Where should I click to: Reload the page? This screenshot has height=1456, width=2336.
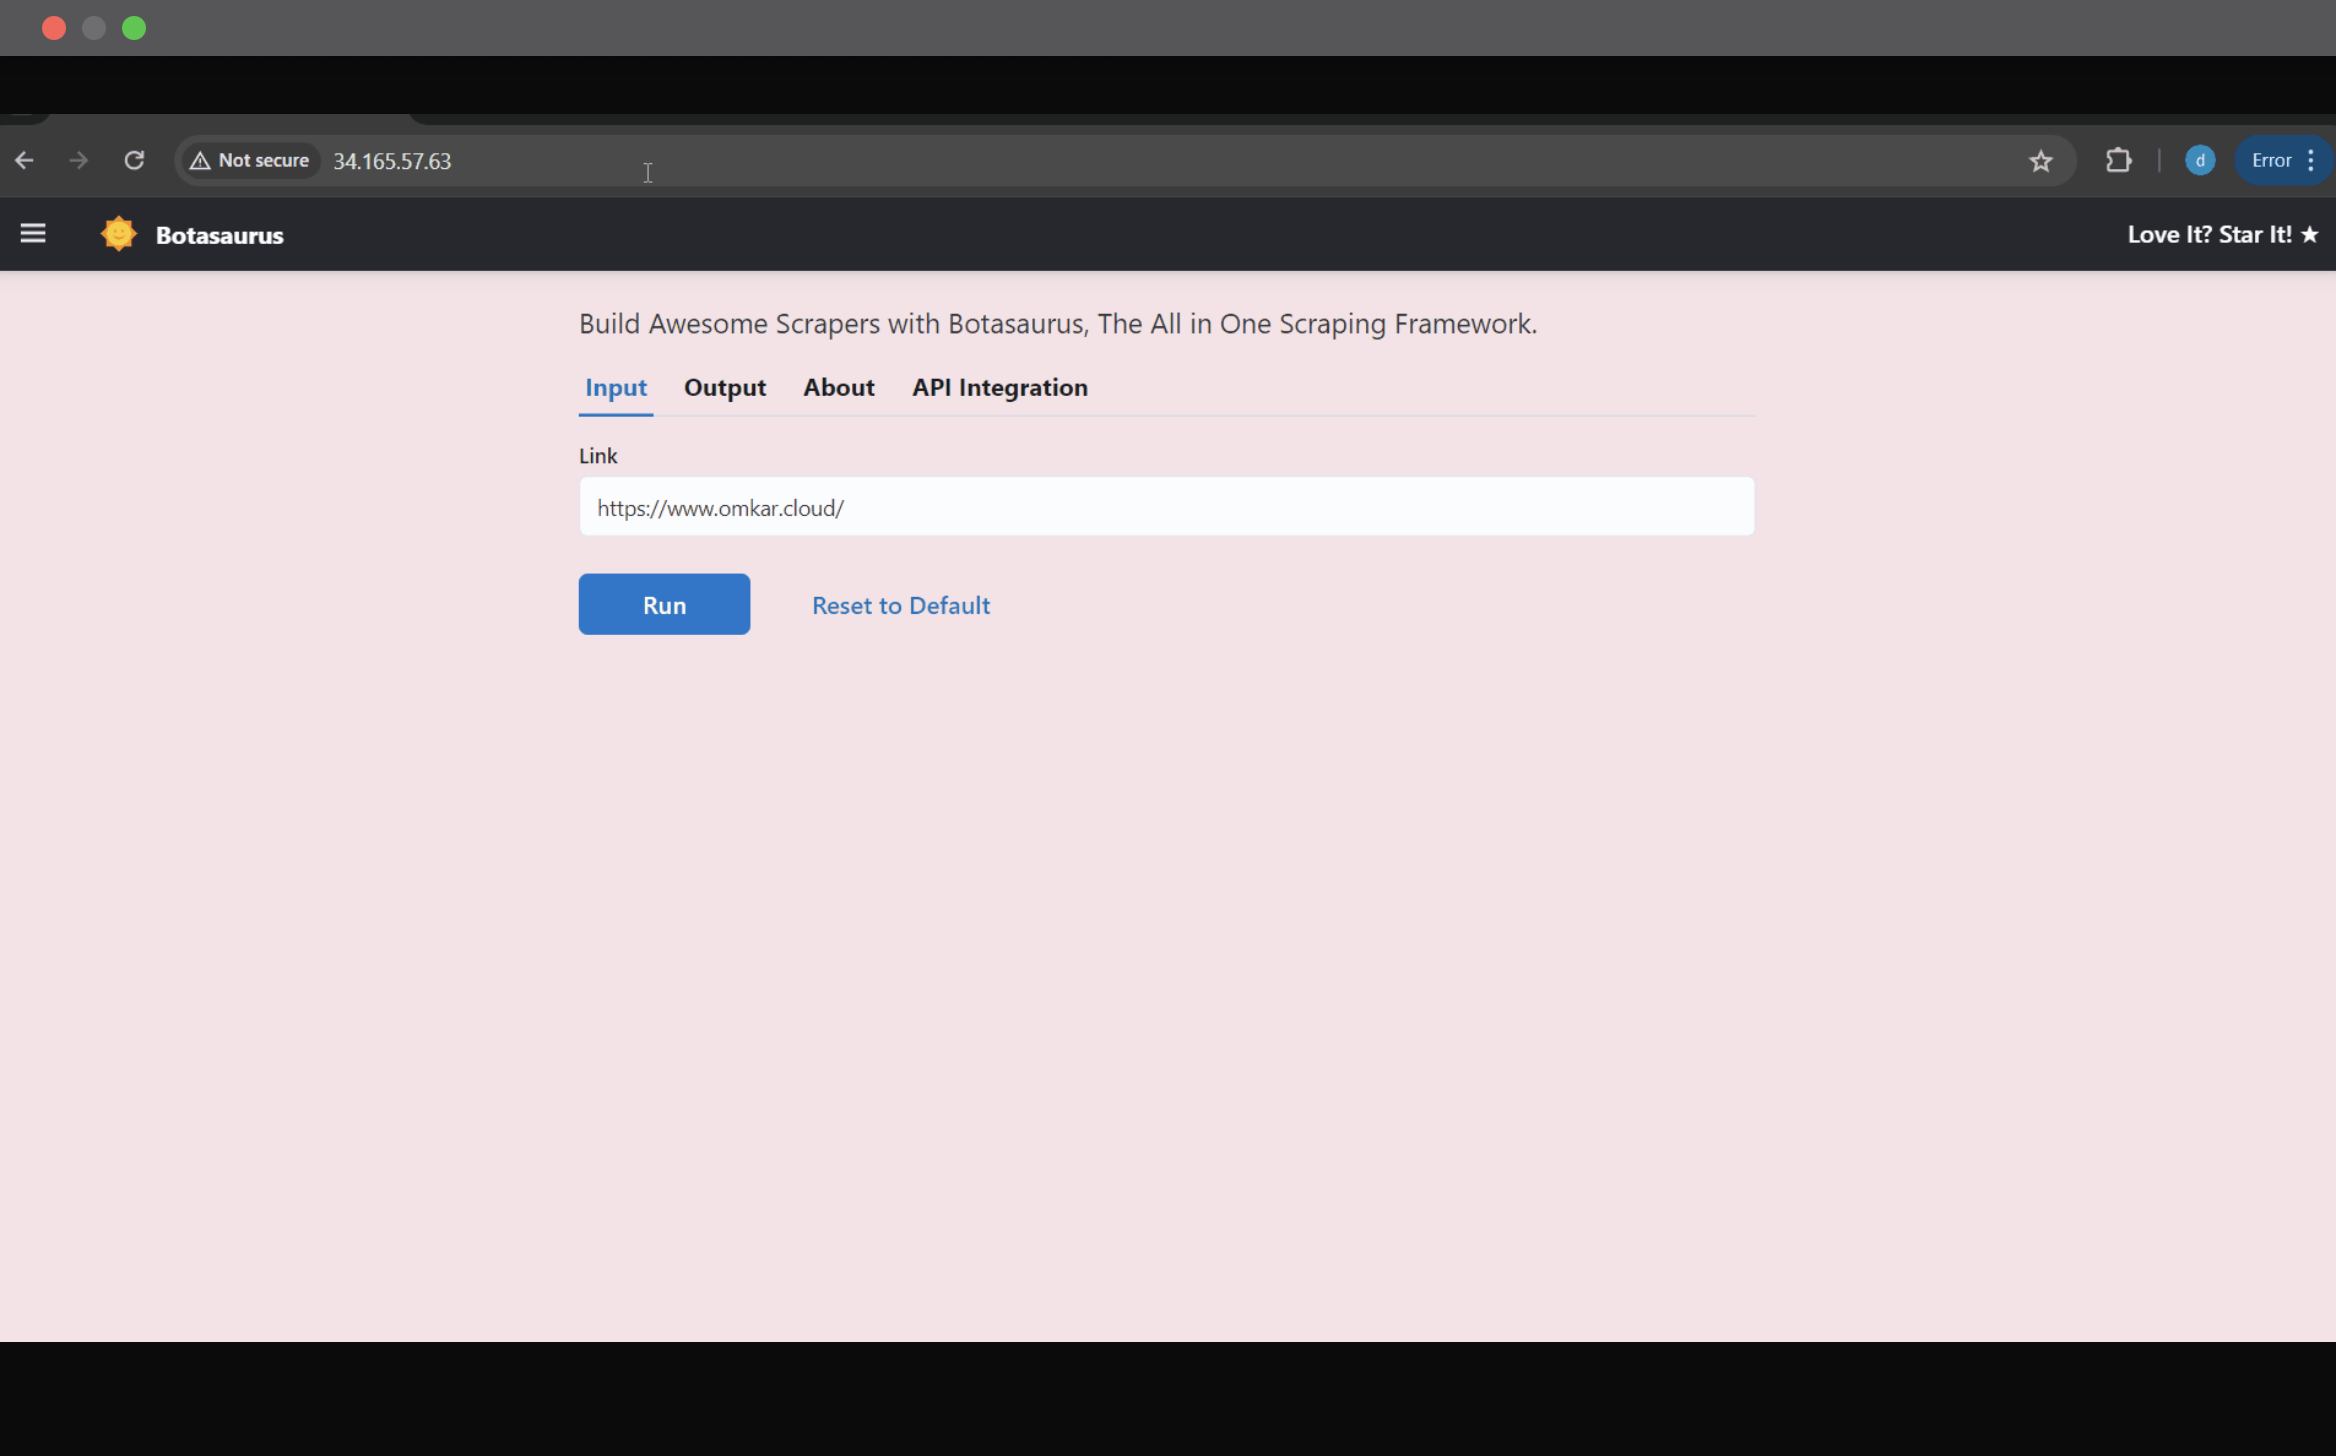134,161
